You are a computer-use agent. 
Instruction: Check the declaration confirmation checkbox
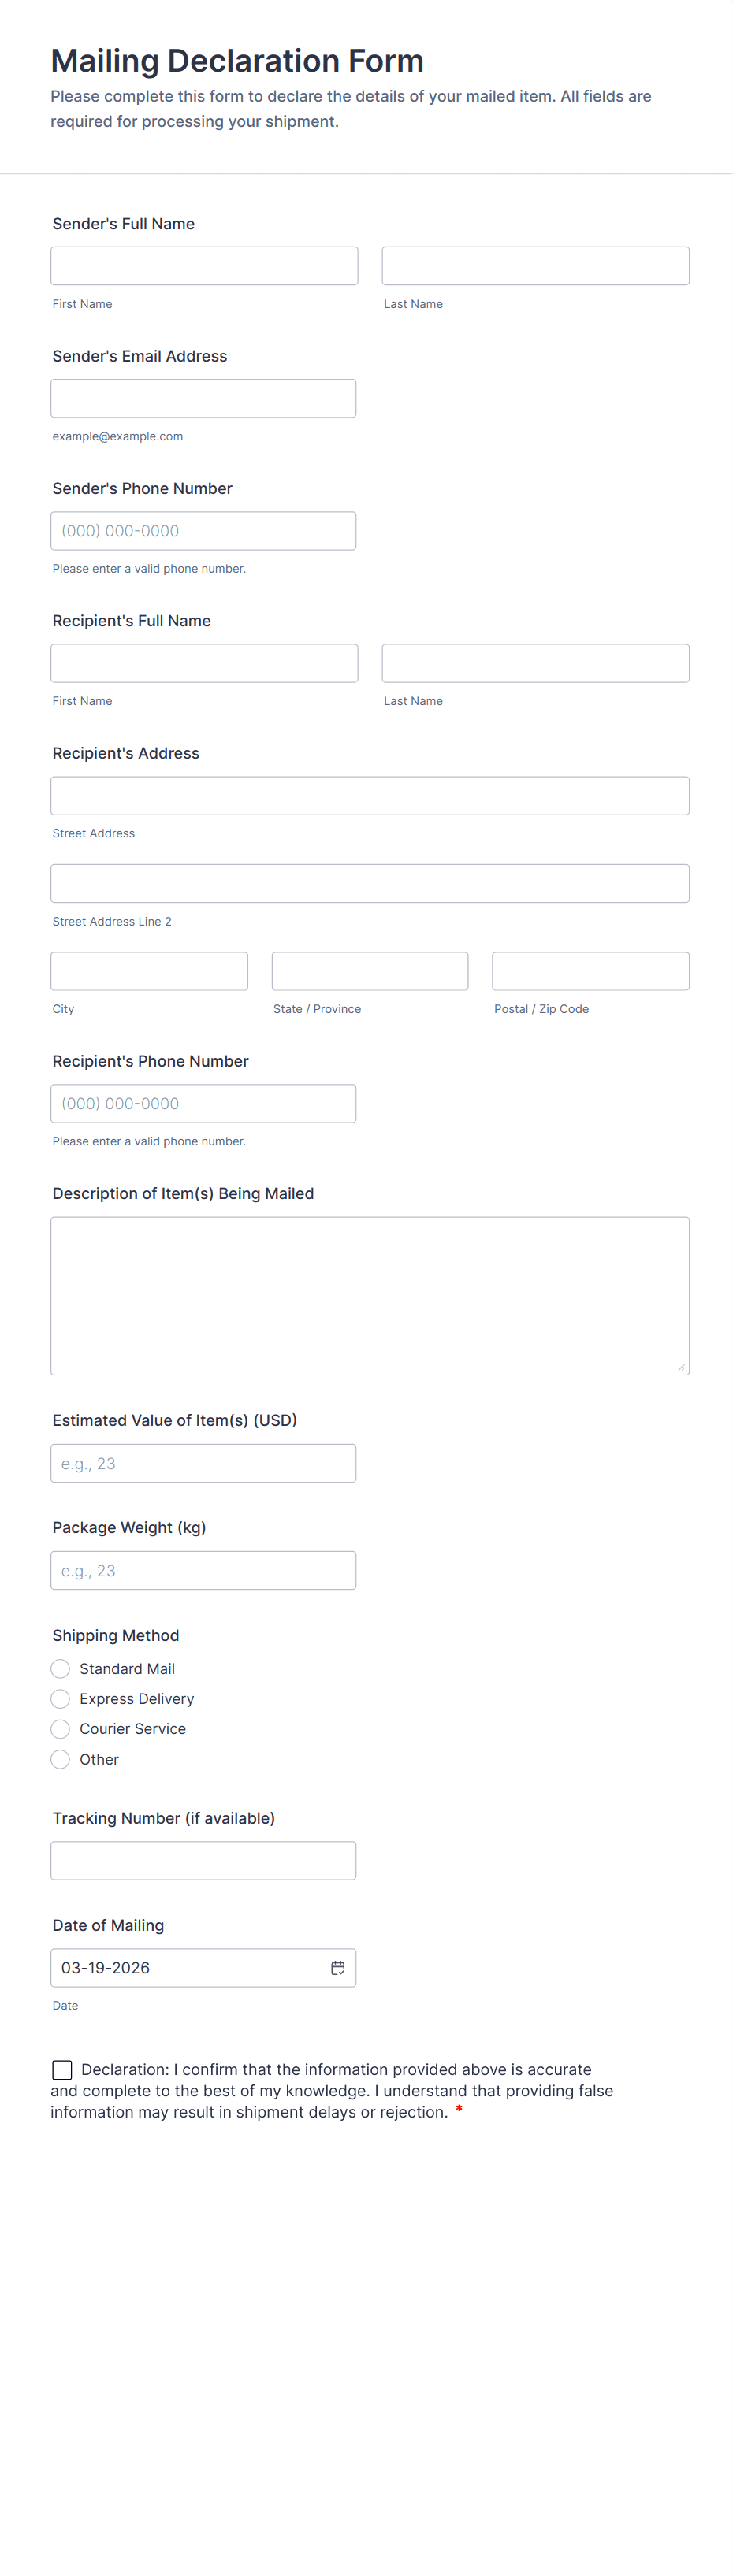pos(62,2069)
